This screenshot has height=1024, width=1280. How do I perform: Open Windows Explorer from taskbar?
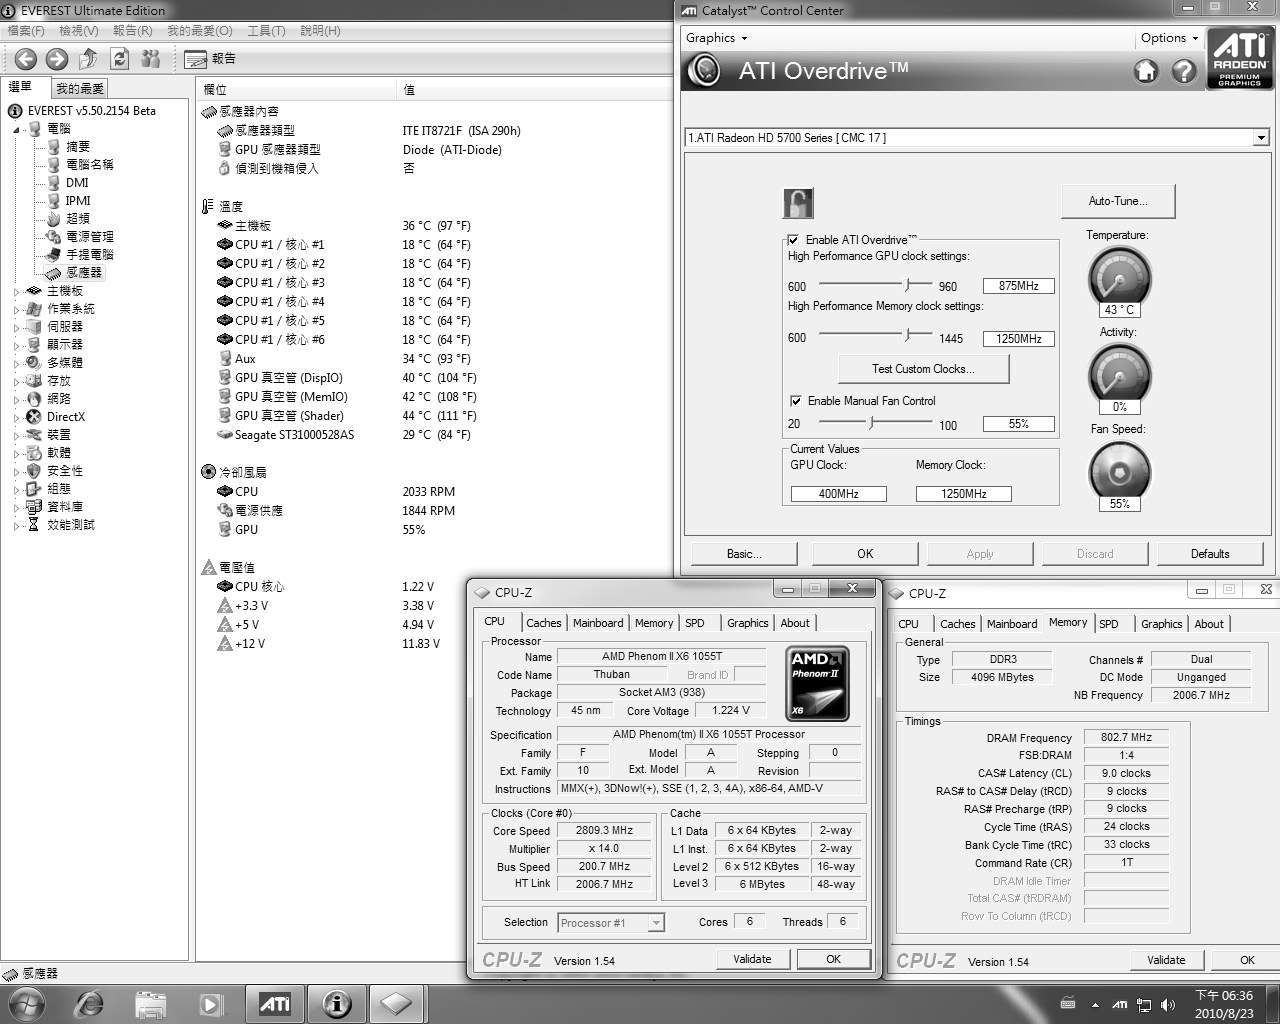pos(150,1003)
